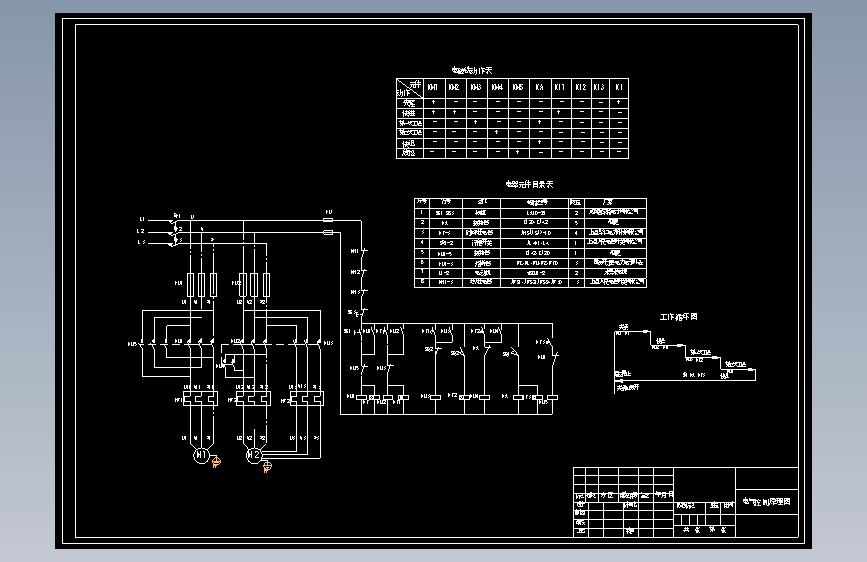Click the orange ground symbol beside M1
Viewport: 867px width, 562px height.
click(x=216, y=461)
